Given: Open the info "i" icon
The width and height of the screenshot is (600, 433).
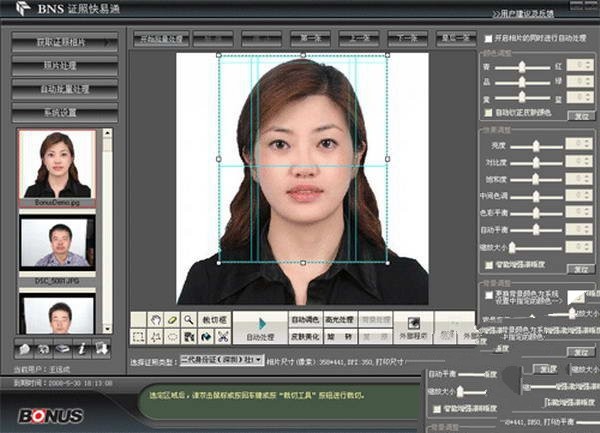Looking at the screenshot, I should tap(82, 348).
